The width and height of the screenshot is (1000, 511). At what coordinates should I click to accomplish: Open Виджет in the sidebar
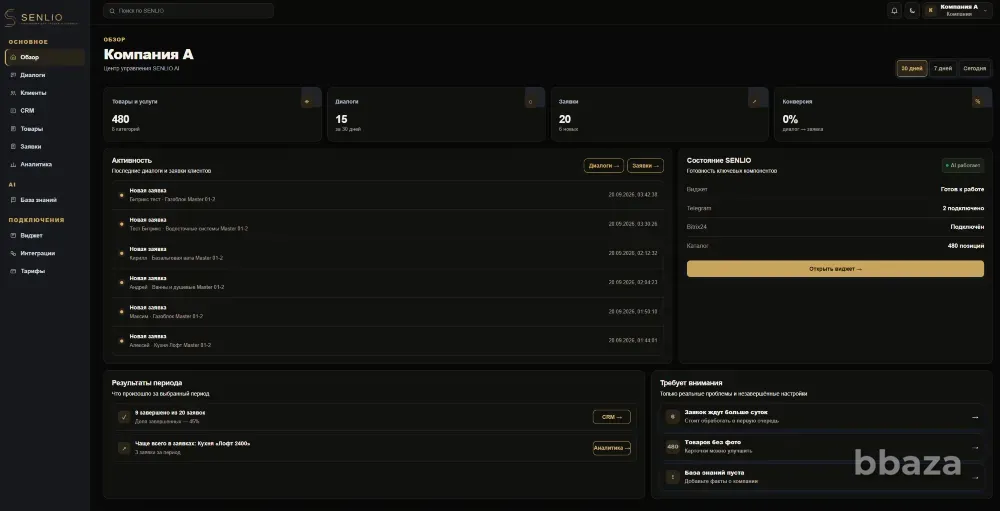point(45,236)
